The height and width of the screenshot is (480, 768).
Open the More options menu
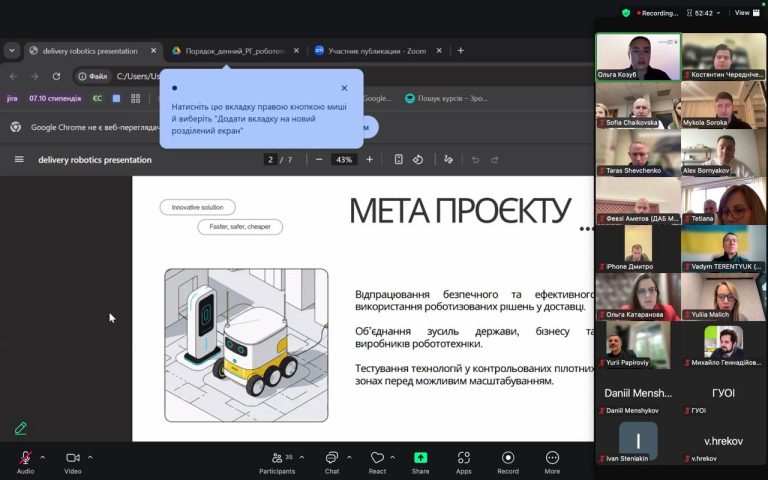(552, 459)
